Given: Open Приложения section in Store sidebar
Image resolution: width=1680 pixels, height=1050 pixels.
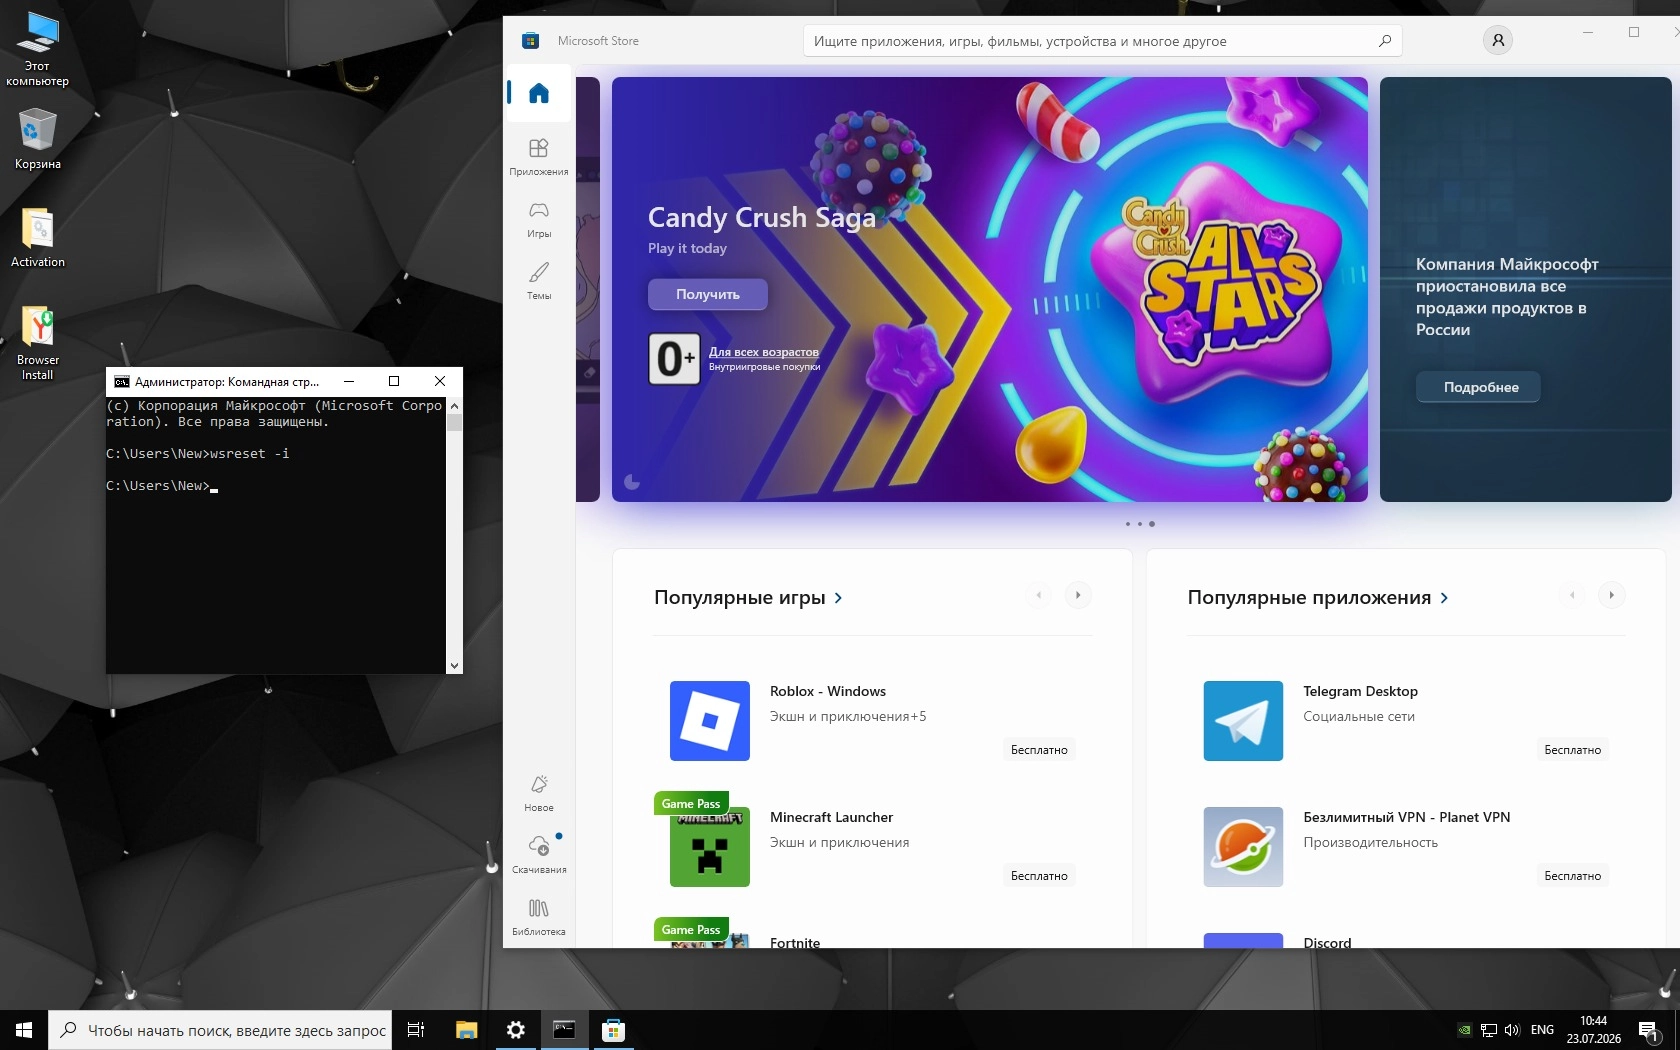Looking at the screenshot, I should [539, 157].
